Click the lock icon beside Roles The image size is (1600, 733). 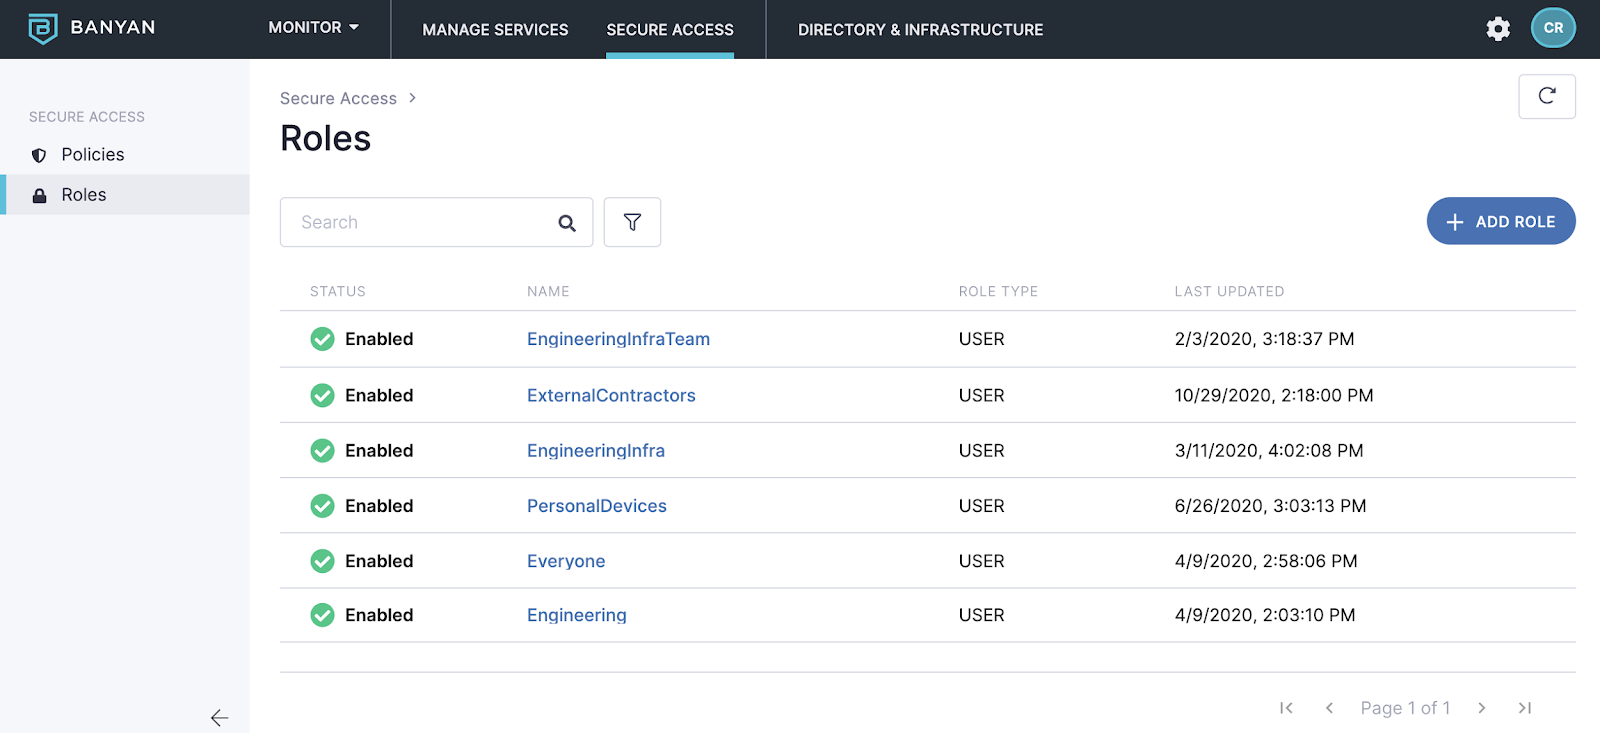click(39, 195)
